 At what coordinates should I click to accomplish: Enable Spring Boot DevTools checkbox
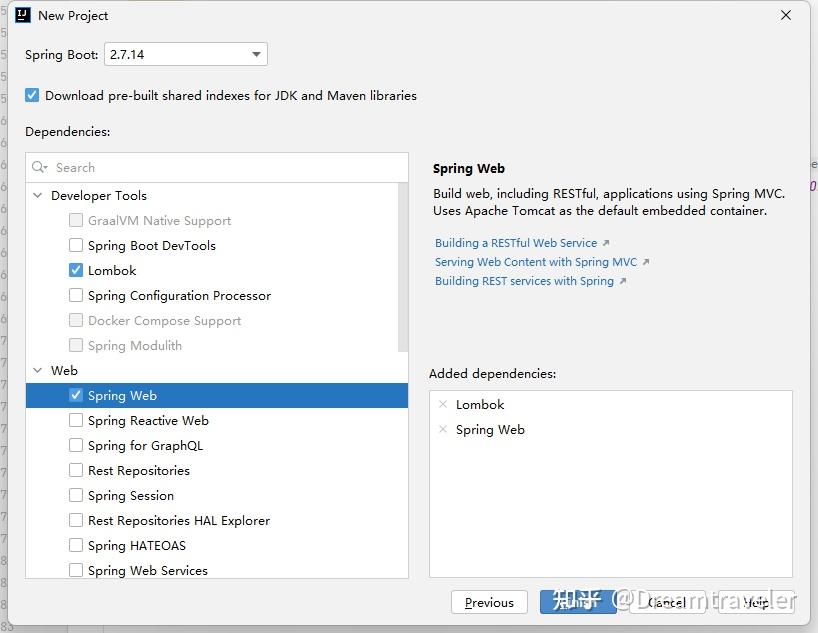point(76,245)
